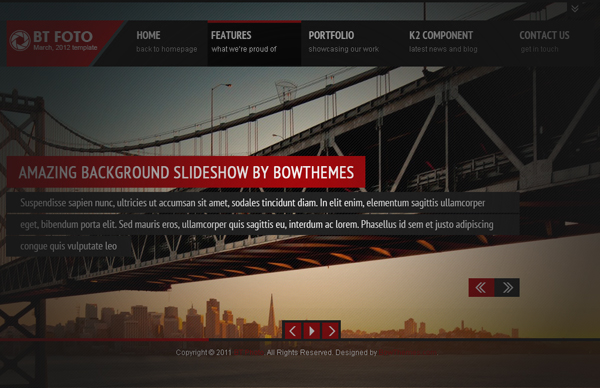
Task: Click the Amazing Background Slideshow title banner
Action: click(186, 172)
